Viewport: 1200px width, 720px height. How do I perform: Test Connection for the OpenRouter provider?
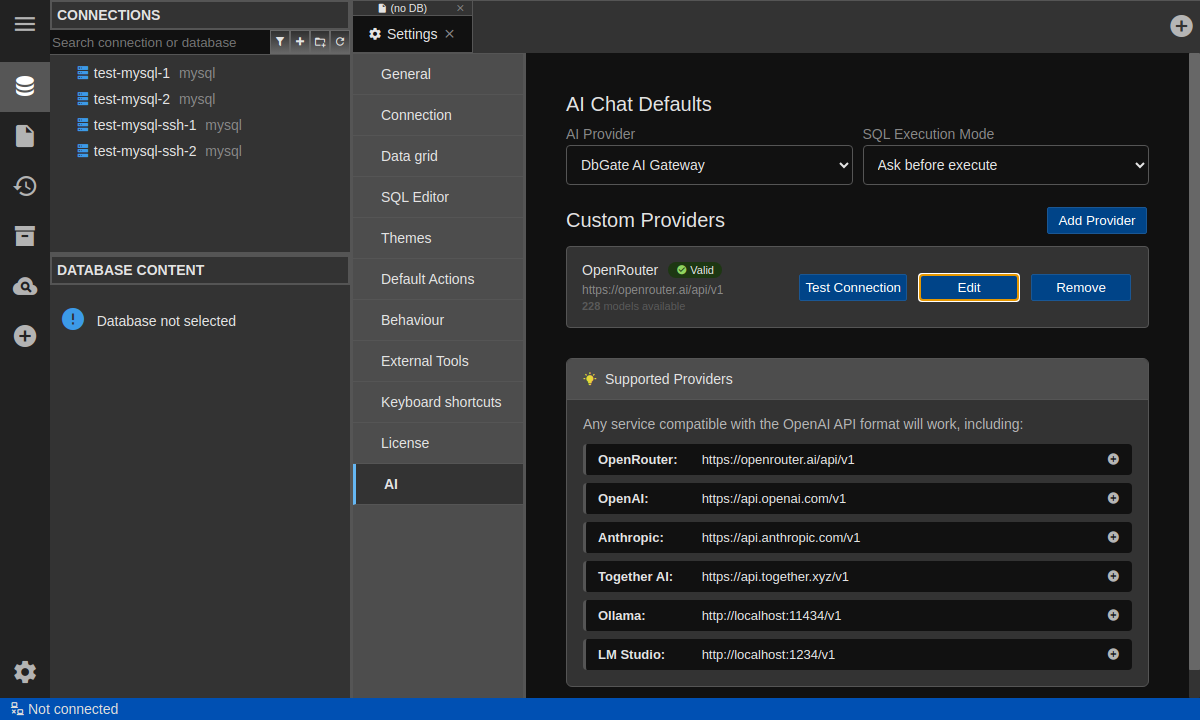pyautogui.click(x=853, y=288)
